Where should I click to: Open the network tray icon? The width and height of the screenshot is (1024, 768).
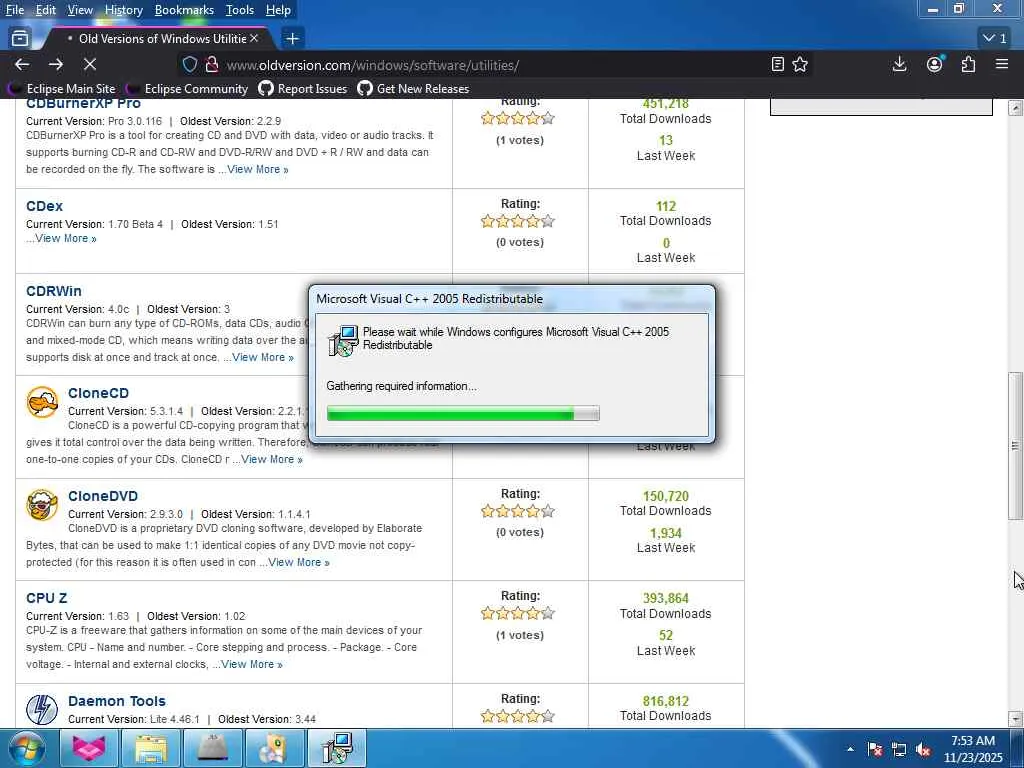pos(899,750)
